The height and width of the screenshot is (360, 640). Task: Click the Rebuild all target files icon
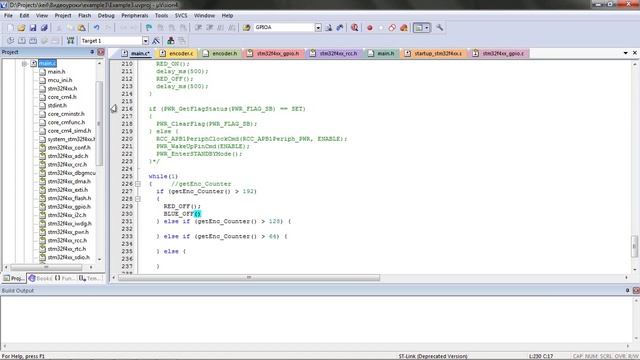pos(33,41)
